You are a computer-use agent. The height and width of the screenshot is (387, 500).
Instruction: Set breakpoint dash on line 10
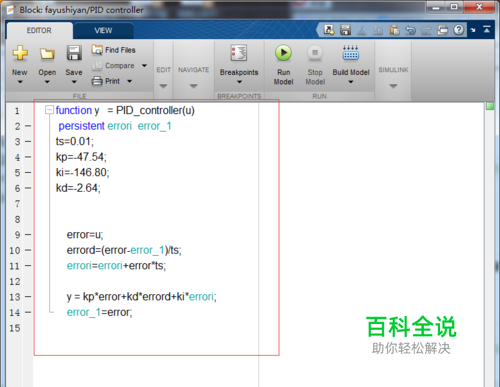click(28, 250)
